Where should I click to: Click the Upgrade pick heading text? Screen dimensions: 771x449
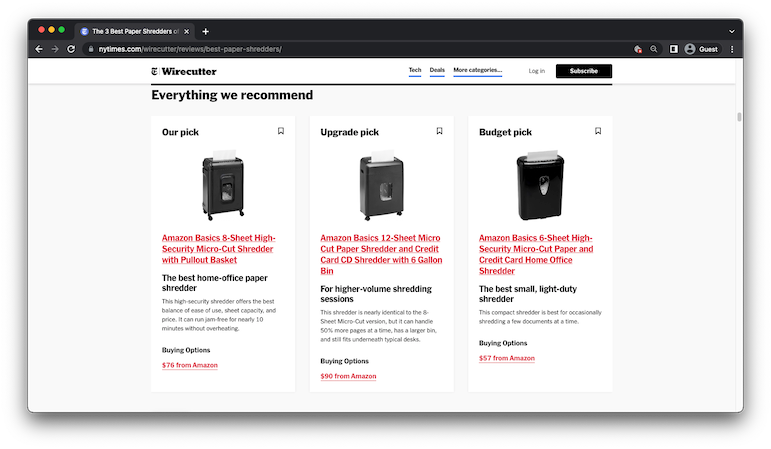350,132
